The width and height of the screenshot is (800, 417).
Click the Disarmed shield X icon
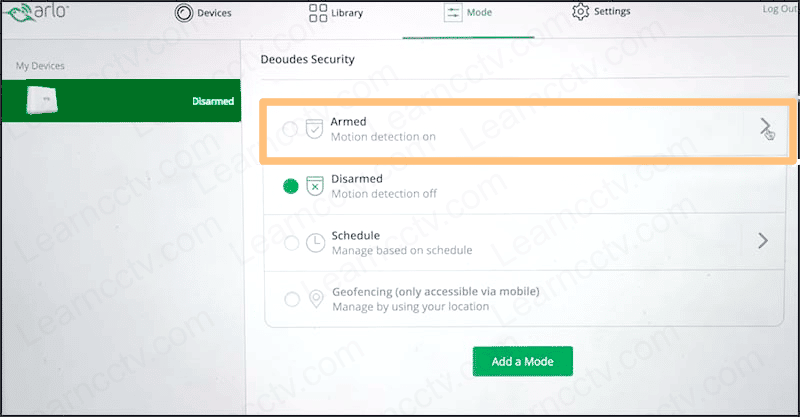tap(314, 186)
